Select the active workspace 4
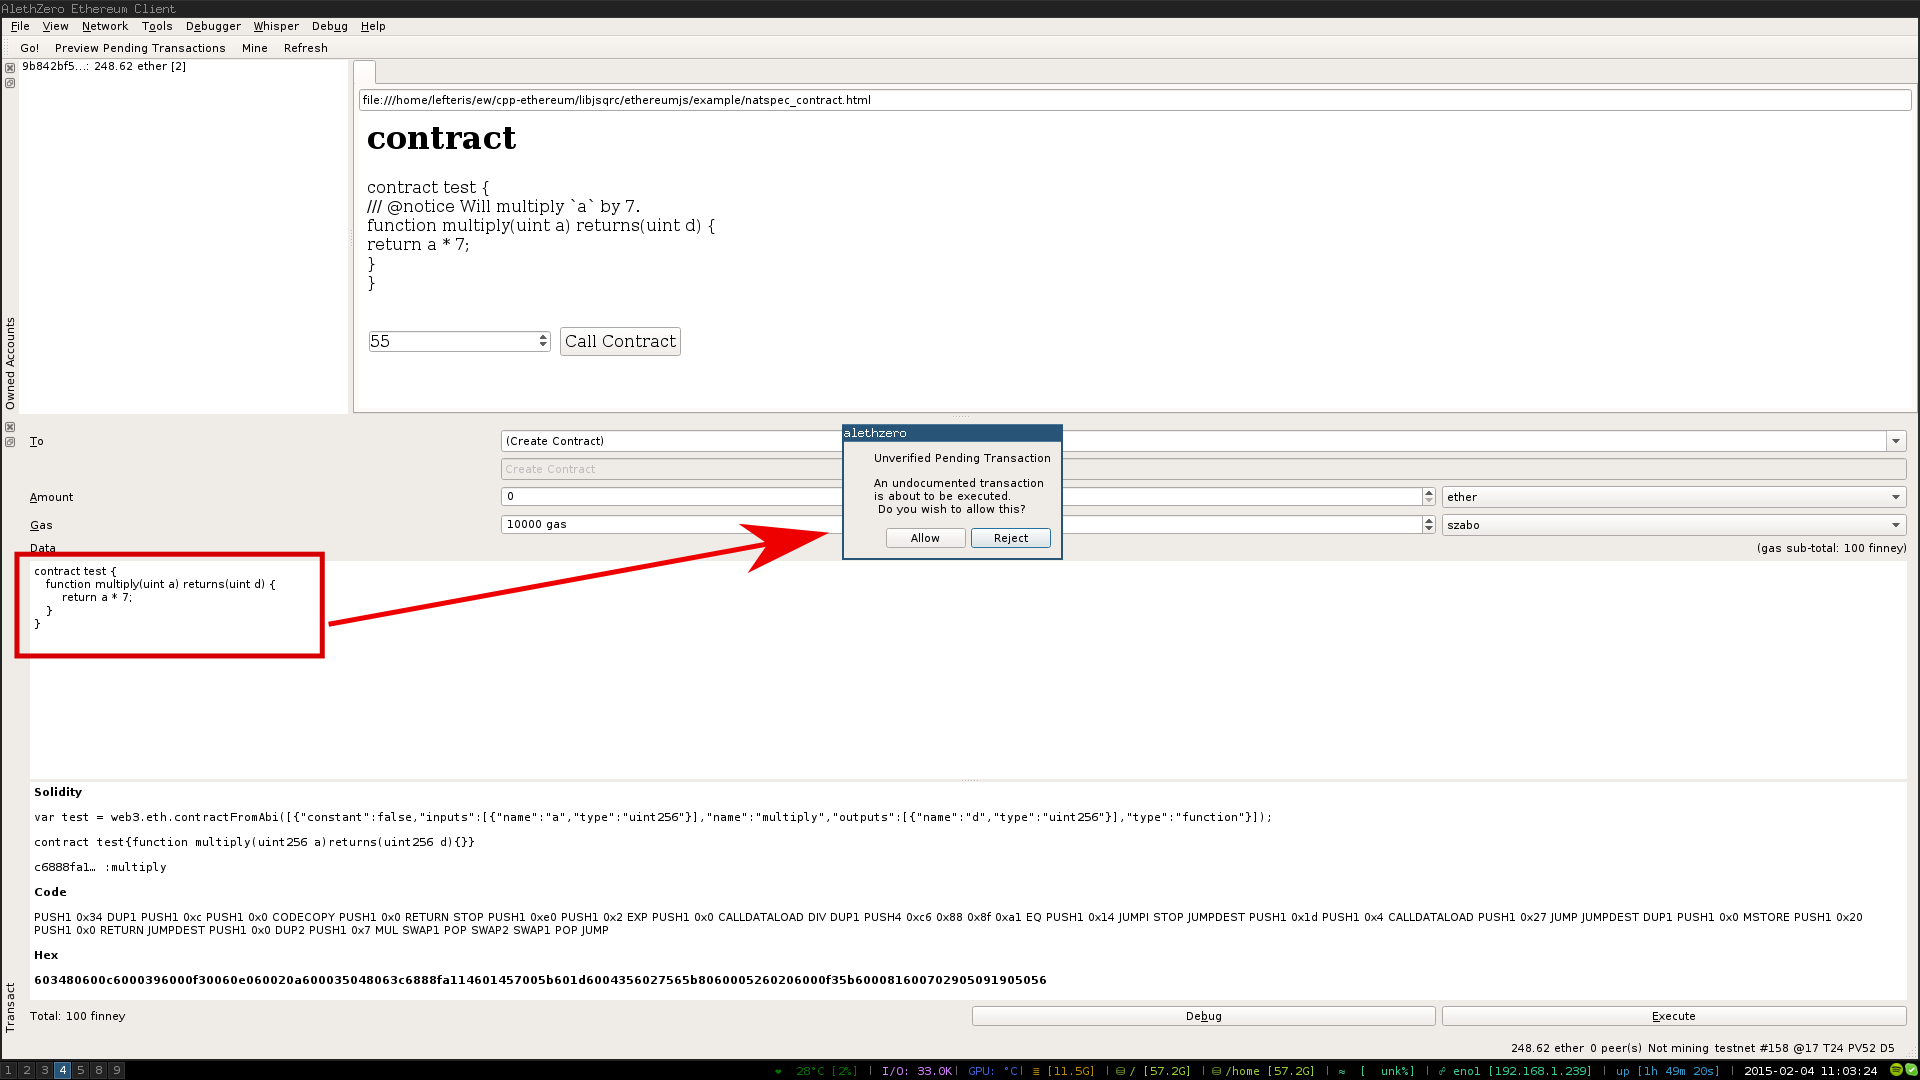 pyautogui.click(x=63, y=1070)
